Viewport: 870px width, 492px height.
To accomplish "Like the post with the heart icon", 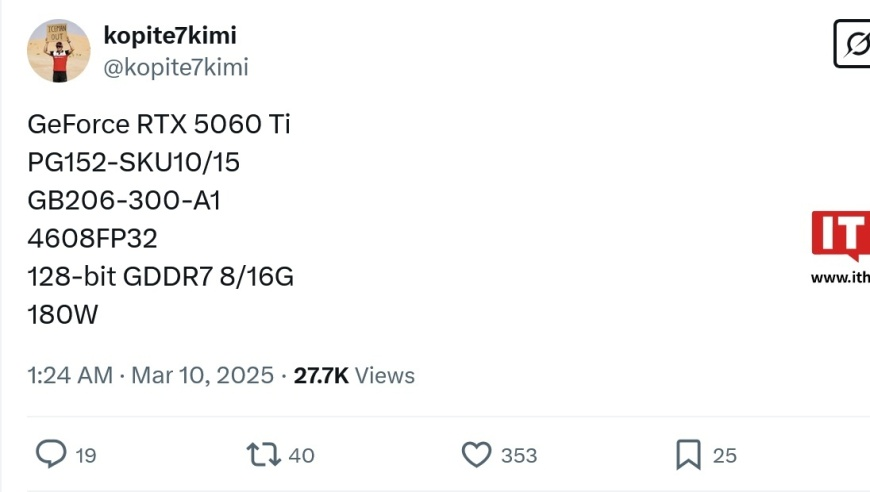I will click(x=477, y=454).
